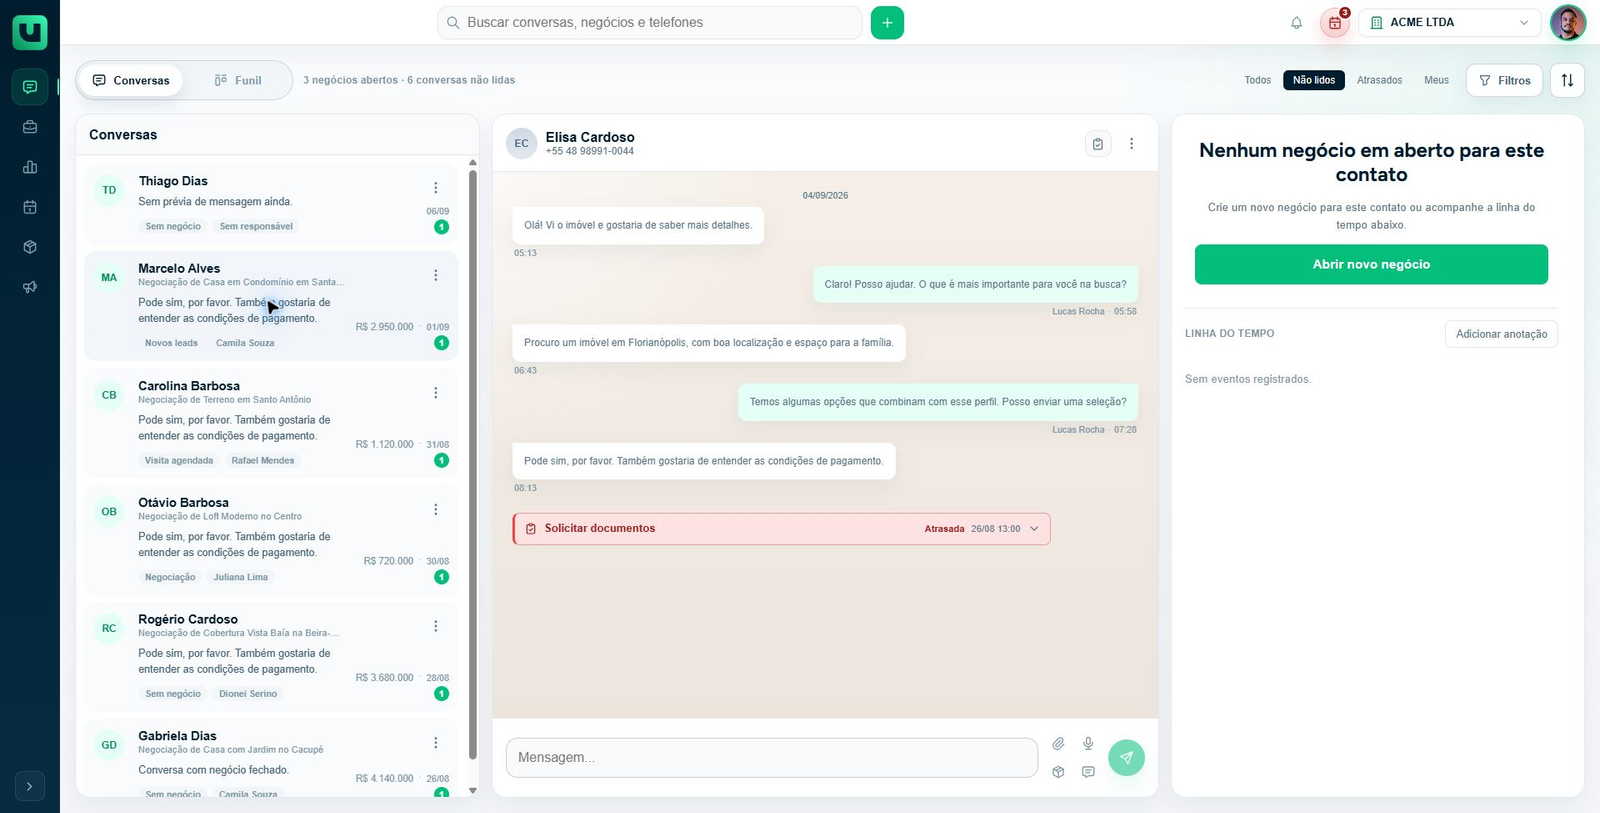
Task: Open Marcelo Alves conversation options menu
Action: tap(436, 275)
